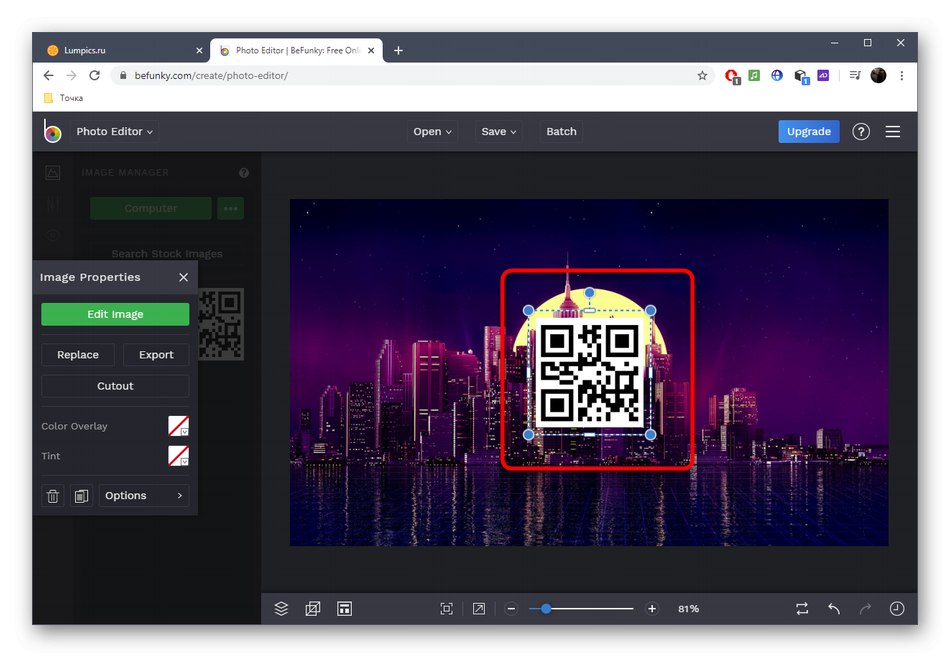Click the fullscreen expand icon

coord(479,609)
